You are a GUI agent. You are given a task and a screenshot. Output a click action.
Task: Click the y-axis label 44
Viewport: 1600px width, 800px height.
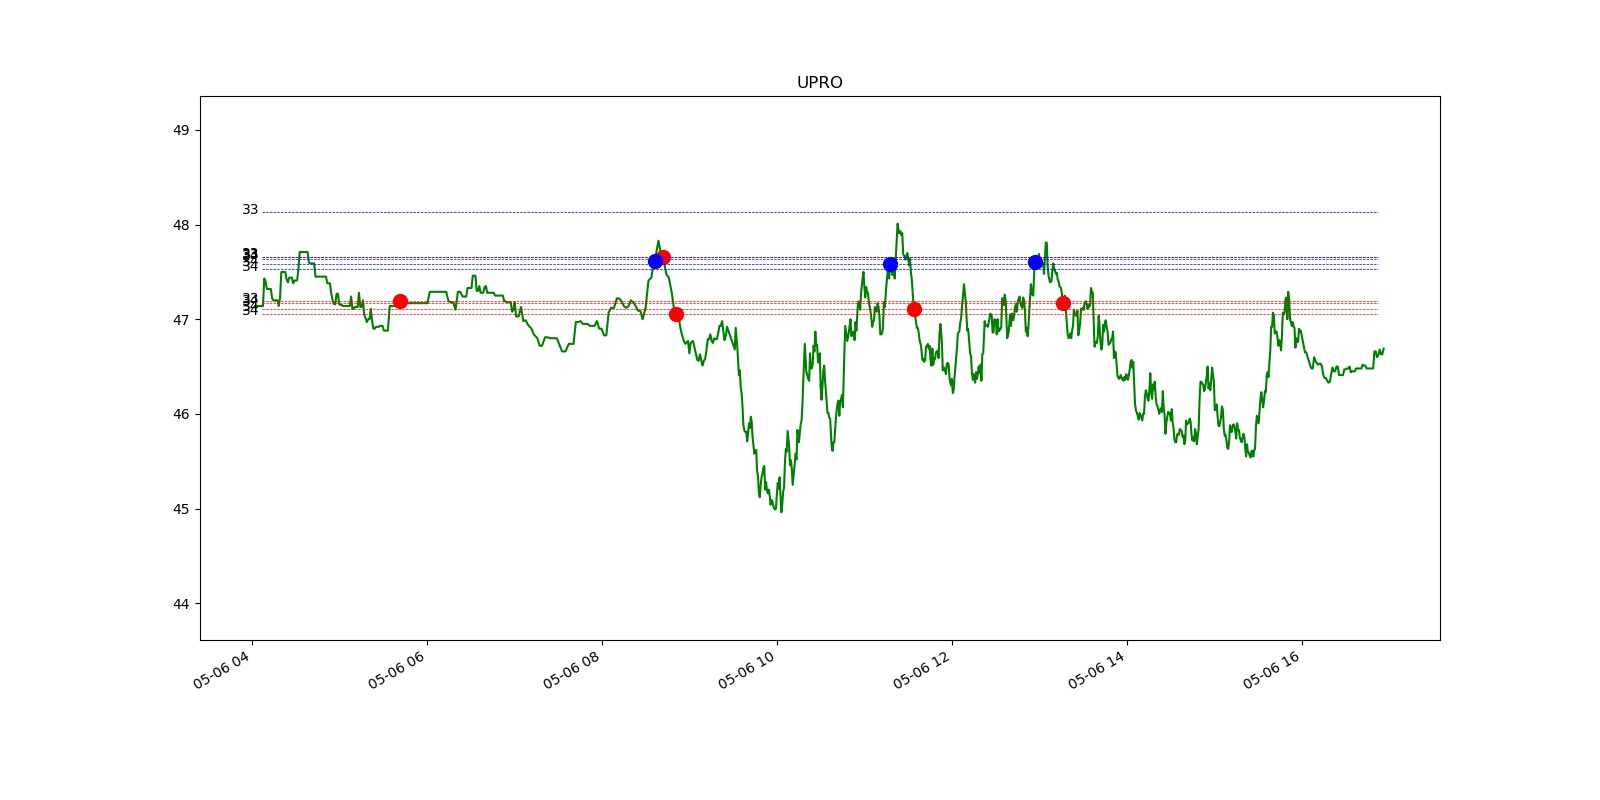pos(181,604)
